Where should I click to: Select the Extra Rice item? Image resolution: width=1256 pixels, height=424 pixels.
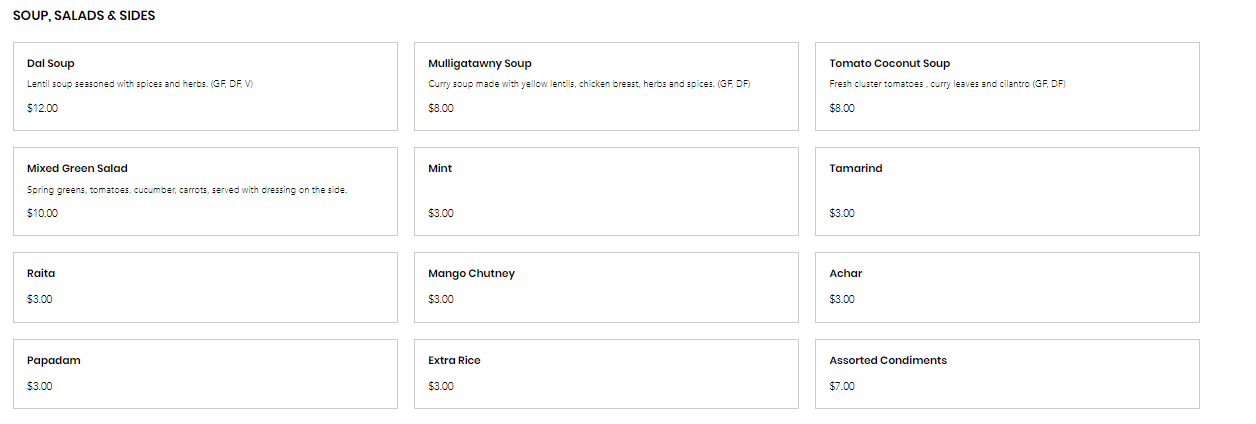(454, 360)
